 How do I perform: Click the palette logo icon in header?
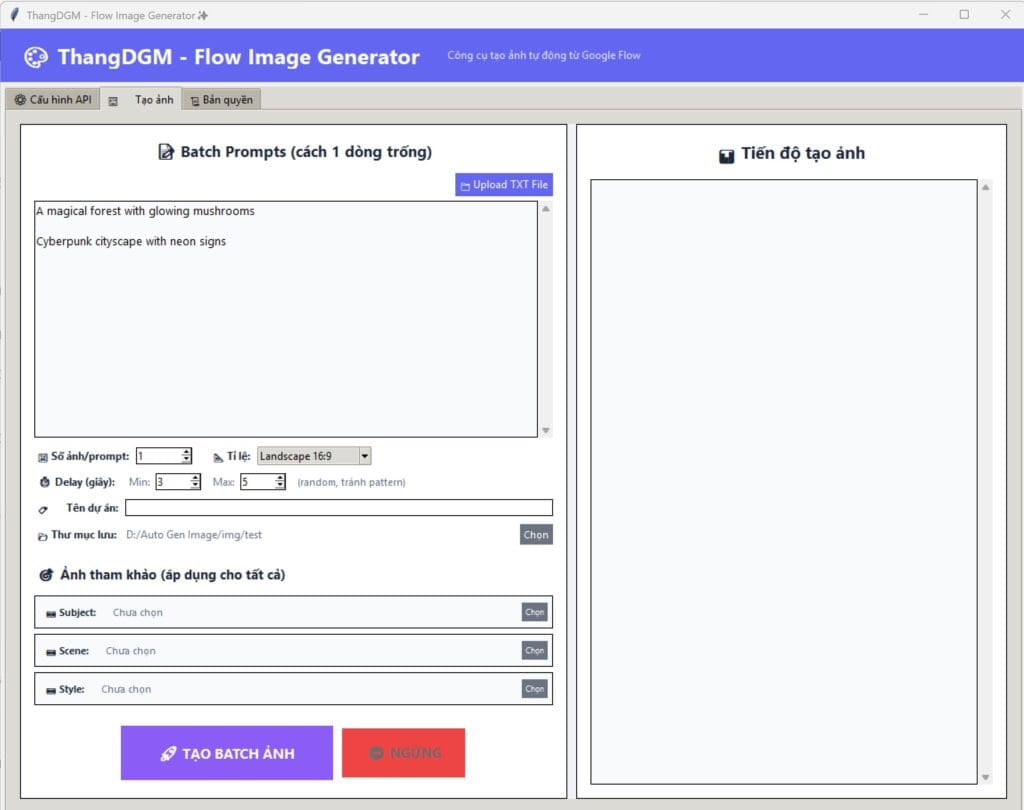36,57
